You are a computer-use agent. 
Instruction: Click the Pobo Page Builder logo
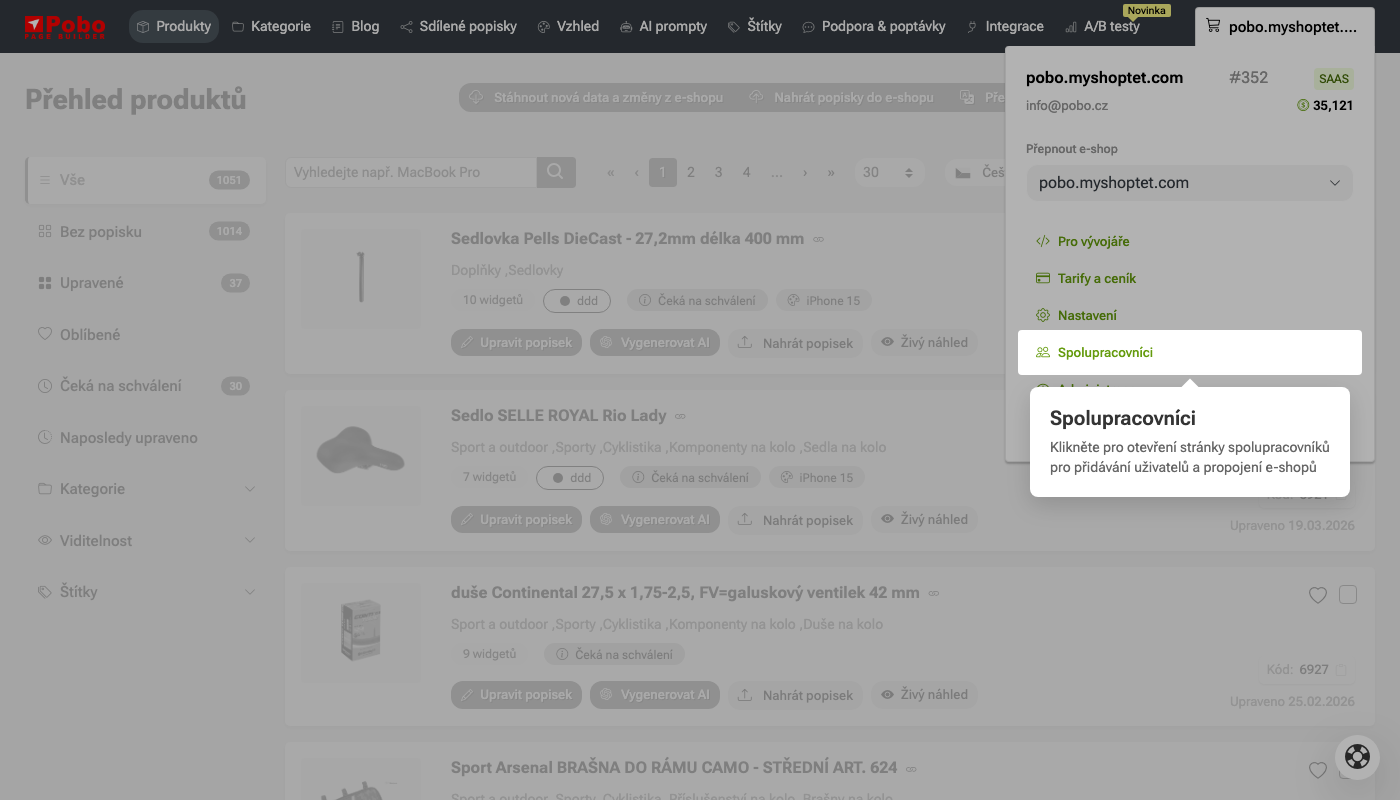click(x=65, y=26)
